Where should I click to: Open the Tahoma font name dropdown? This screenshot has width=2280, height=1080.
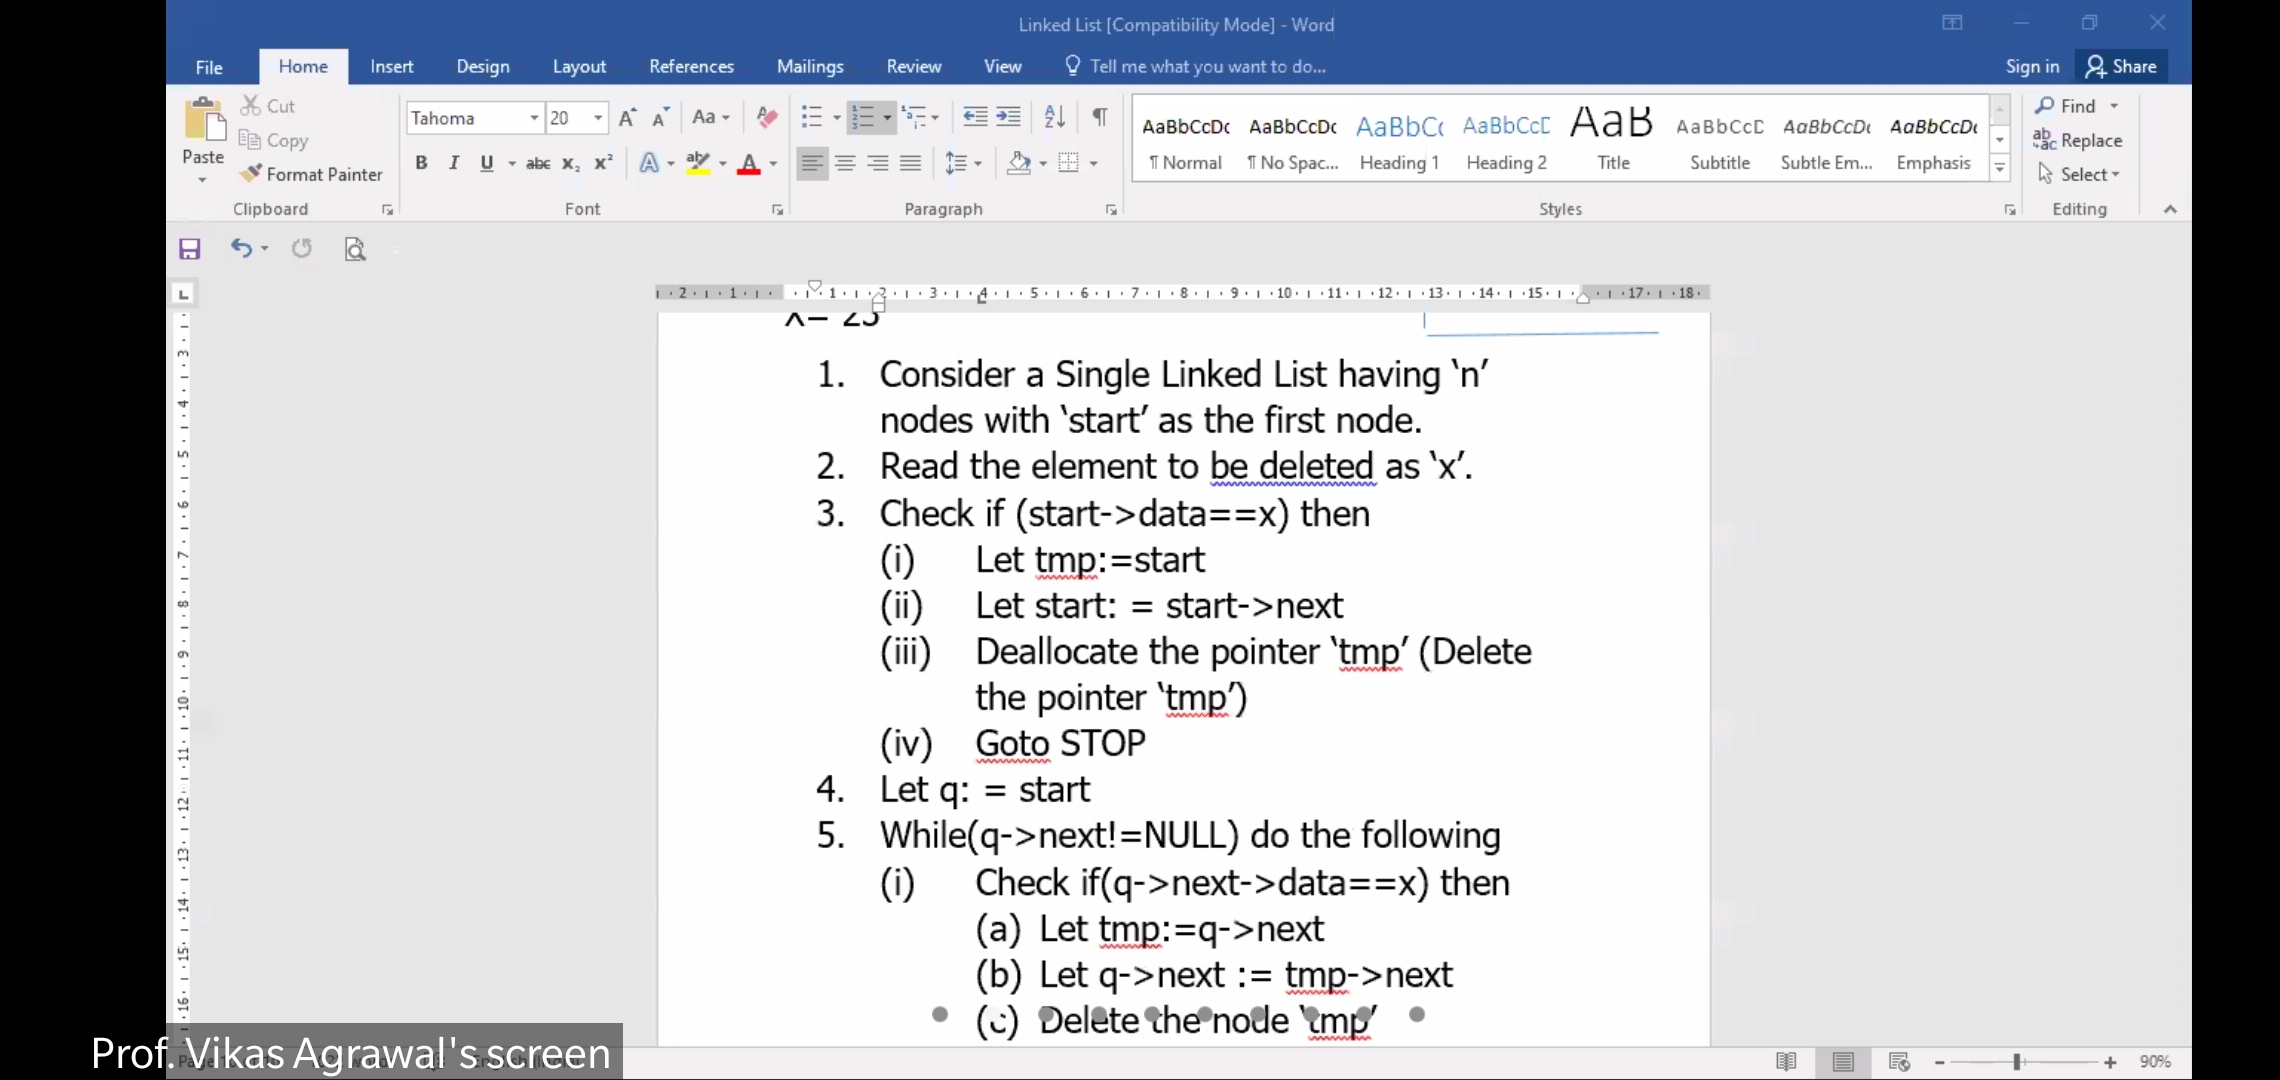[x=534, y=118]
